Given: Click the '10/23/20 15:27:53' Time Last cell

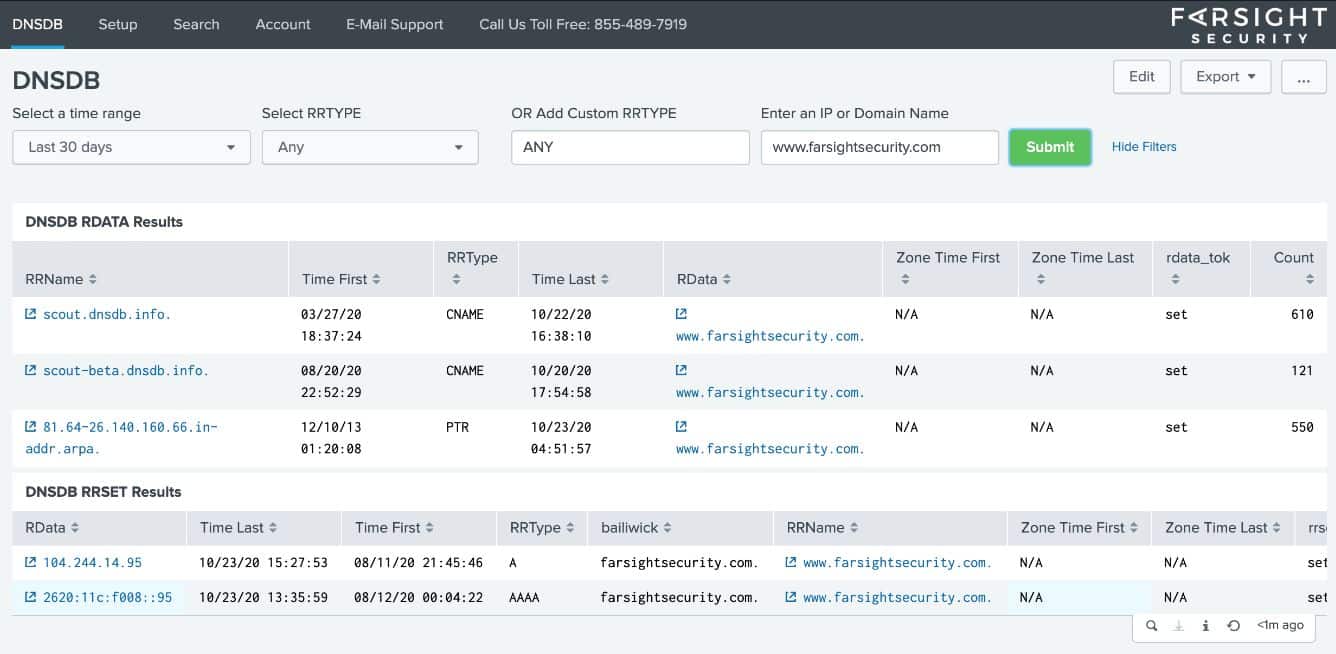Looking at the screenshot, I should pyautogui.click(x=263, y=563).
